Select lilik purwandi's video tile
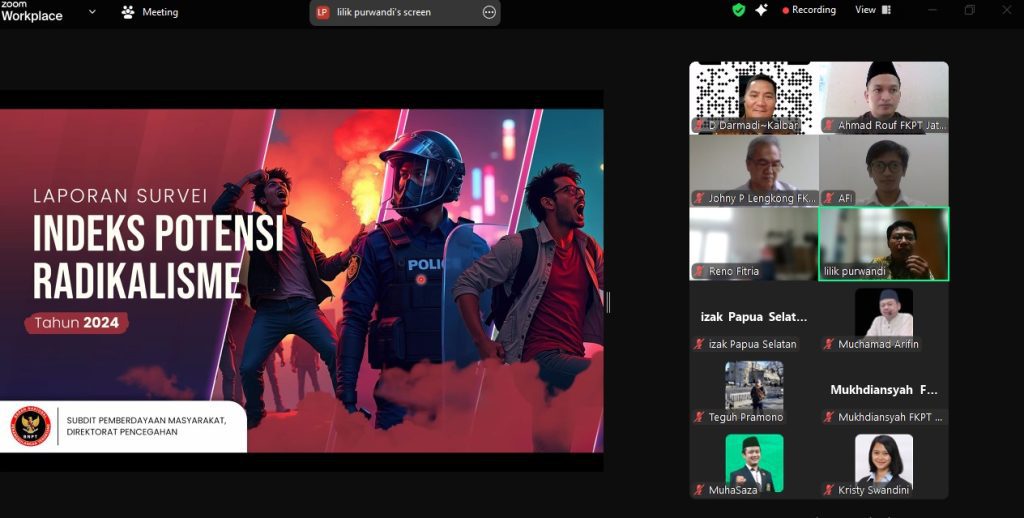Screen dimensions: 1024x518 [x=884, y=244]
